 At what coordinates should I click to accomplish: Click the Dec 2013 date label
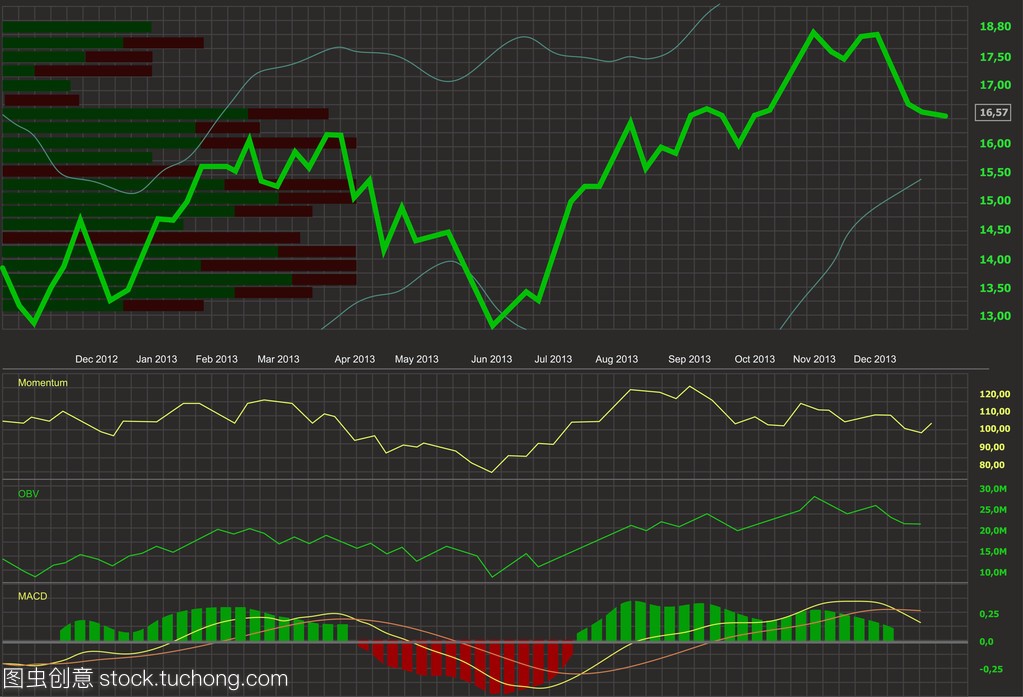[875, 359]
